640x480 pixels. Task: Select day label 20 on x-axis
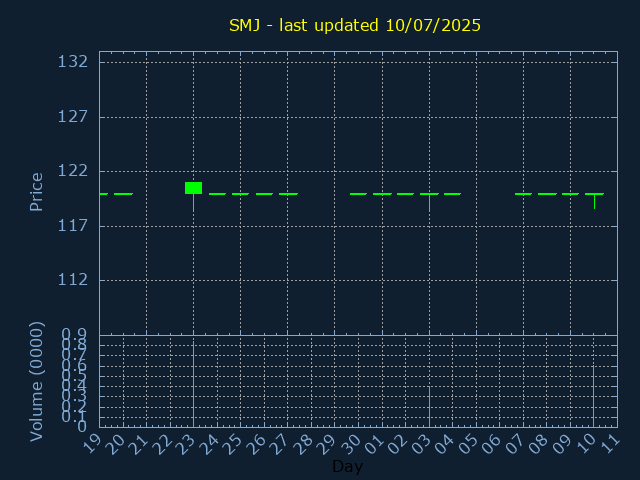(117, 443)
